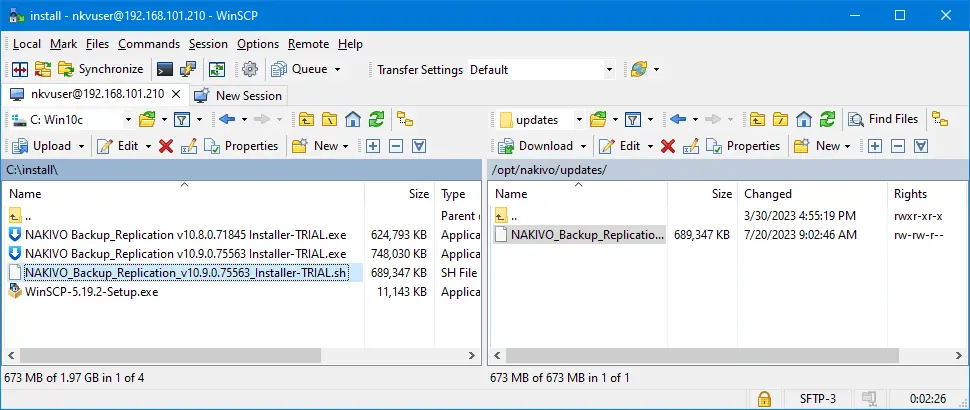The image size is (970, 410).
Task: Click the remote back arrow
Action: coord(678,119)
